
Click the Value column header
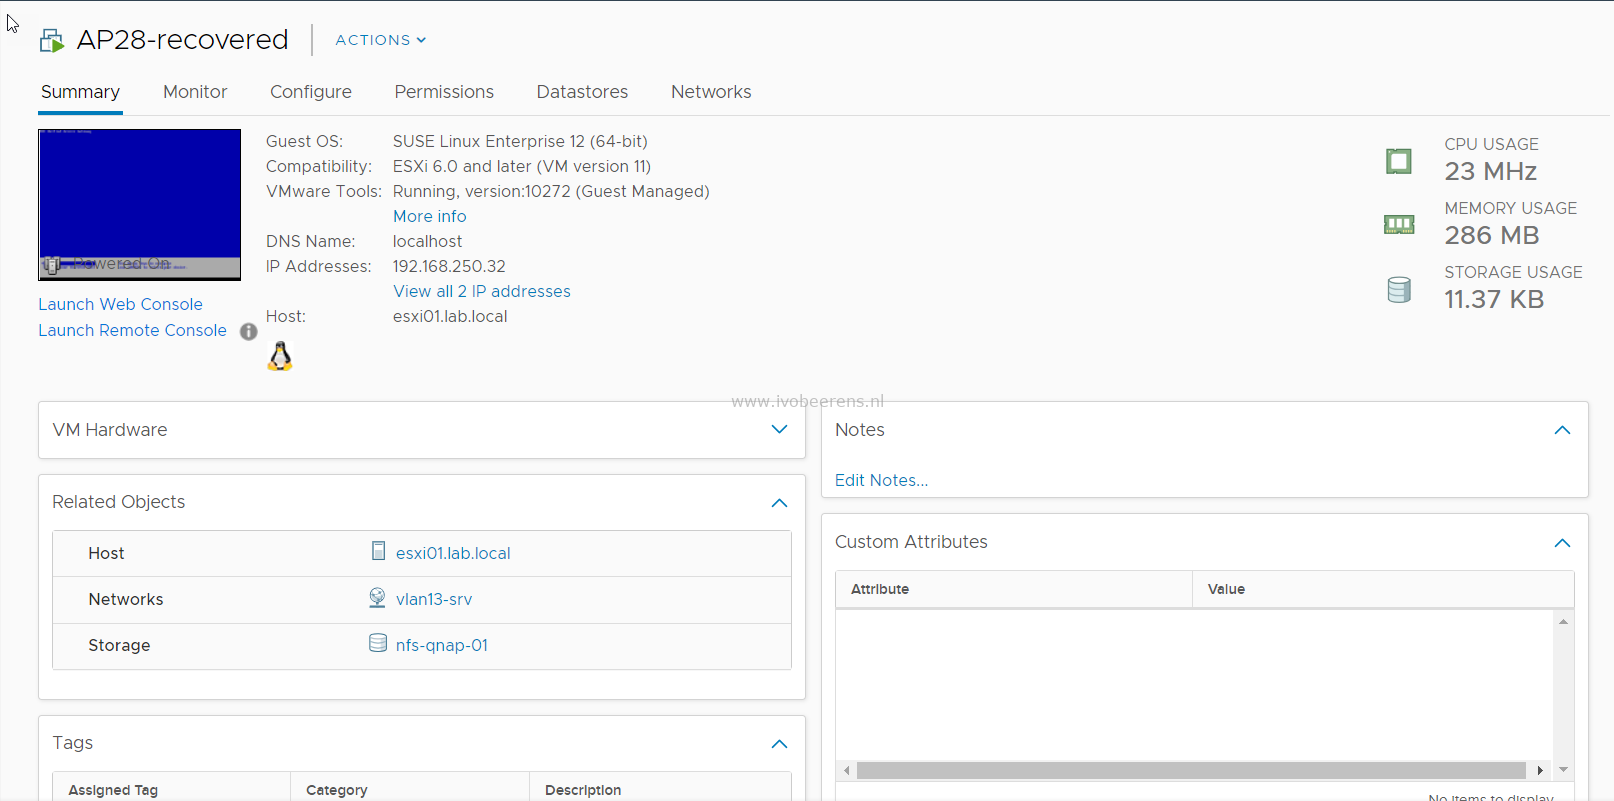point(1383,589)
